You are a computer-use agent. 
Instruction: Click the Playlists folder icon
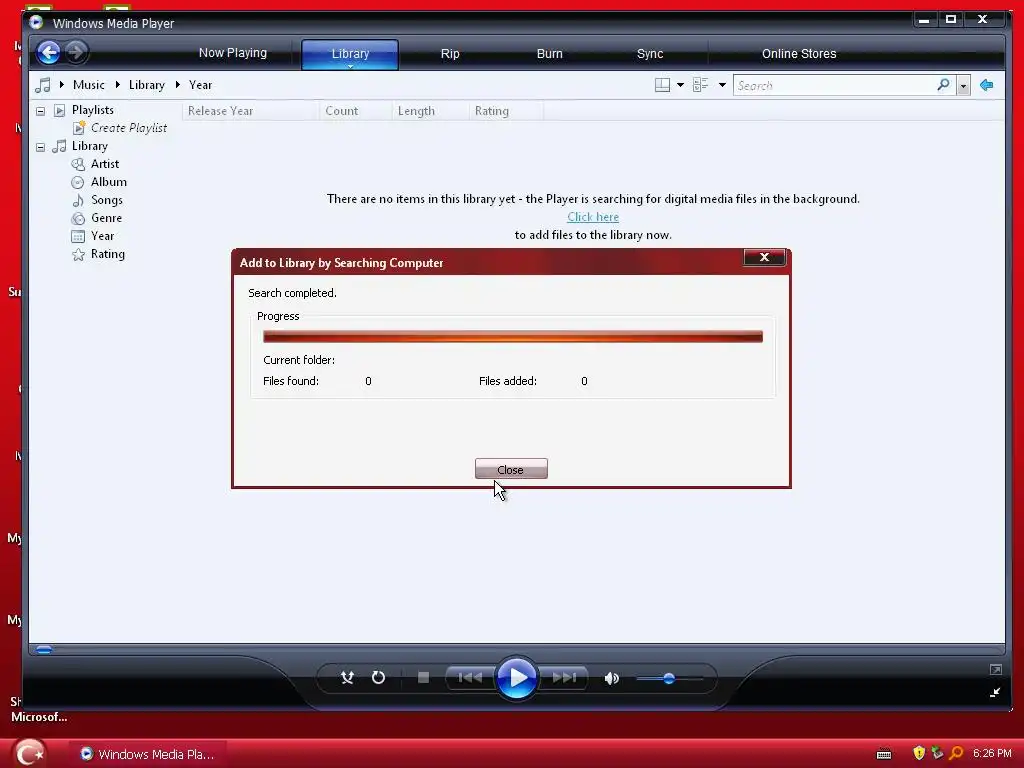(x=59, y=110)
